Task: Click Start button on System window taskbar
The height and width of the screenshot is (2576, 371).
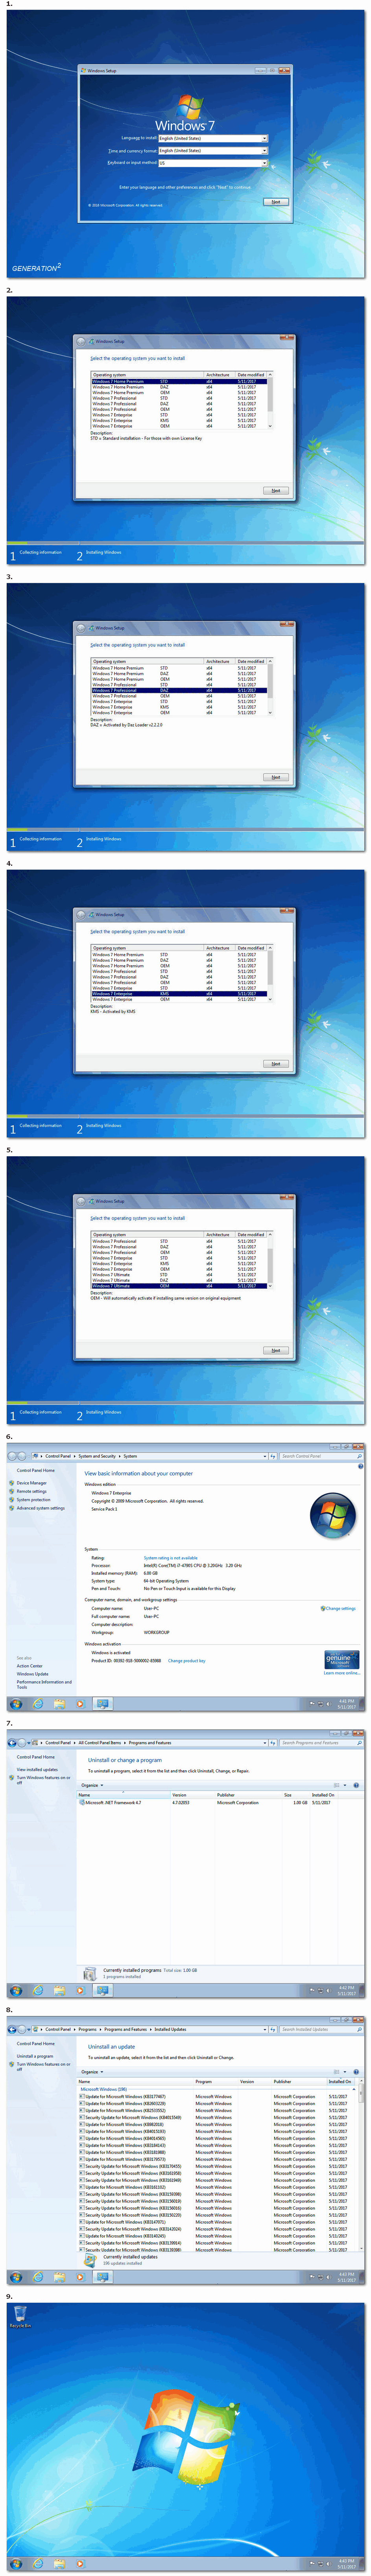Action: click(16, 1703)
